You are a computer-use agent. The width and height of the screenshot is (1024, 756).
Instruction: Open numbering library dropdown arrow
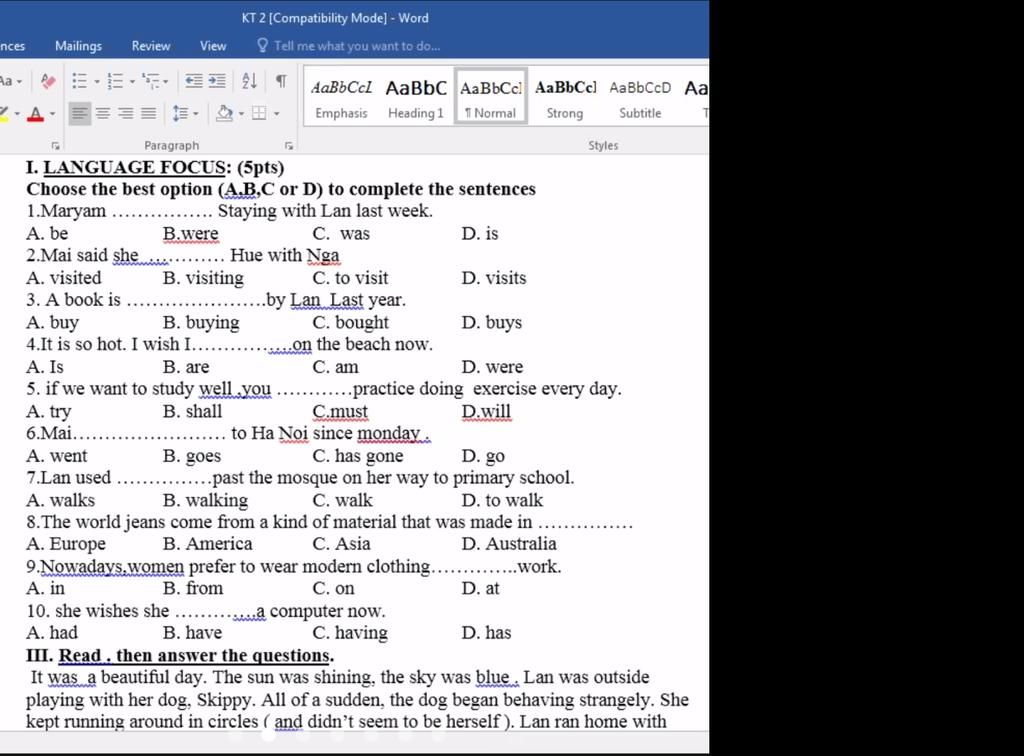coord(133,82)
